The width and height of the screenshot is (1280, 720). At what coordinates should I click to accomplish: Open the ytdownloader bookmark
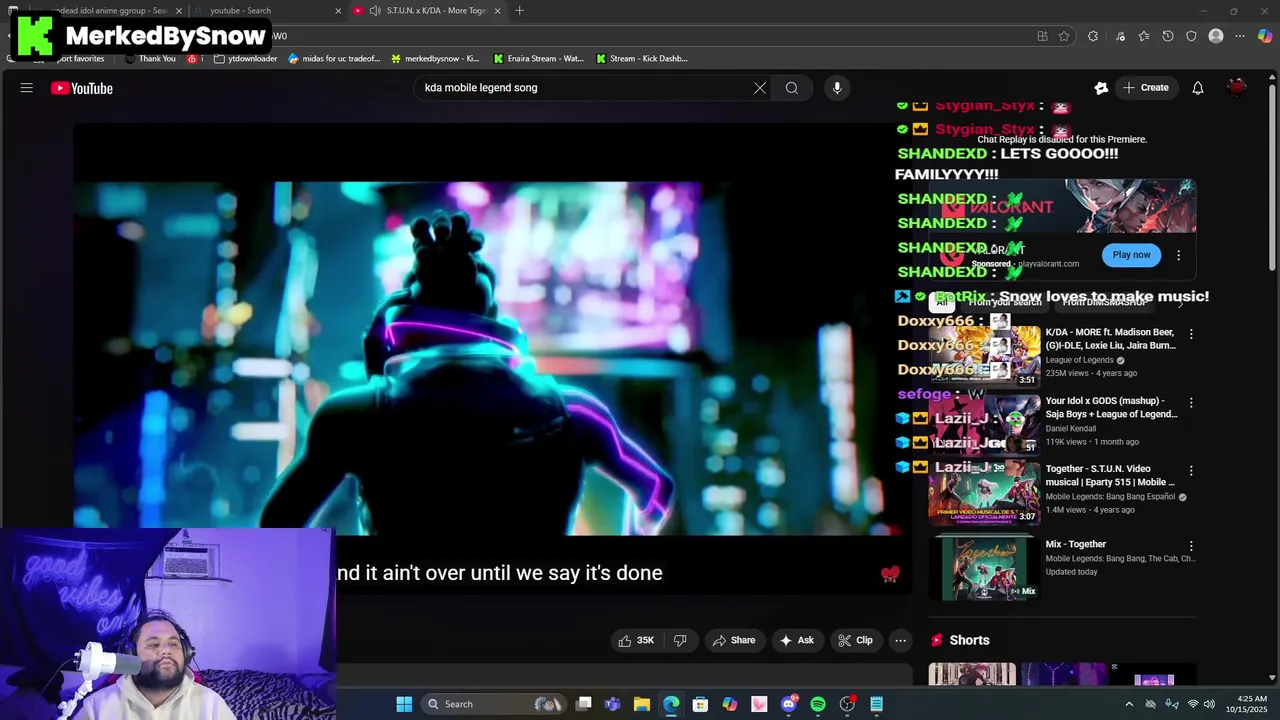[245, 58]
